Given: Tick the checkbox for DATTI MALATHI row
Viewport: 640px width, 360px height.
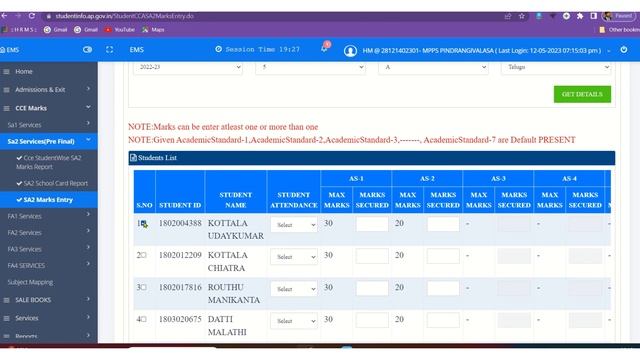Looking at the screenshot, I should click(143, 320).
